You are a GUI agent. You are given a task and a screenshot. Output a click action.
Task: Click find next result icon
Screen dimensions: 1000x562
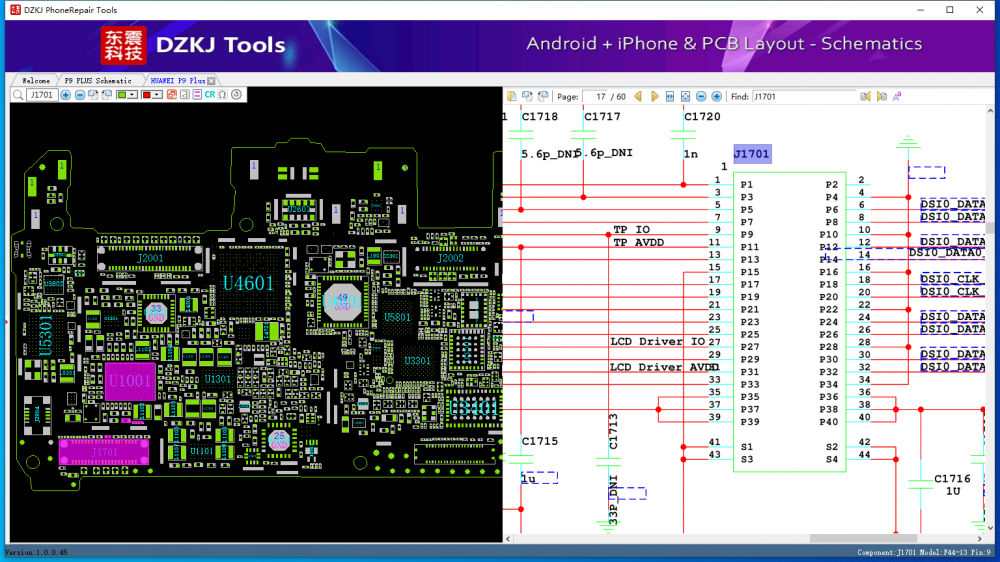click(x=882, y=97)
